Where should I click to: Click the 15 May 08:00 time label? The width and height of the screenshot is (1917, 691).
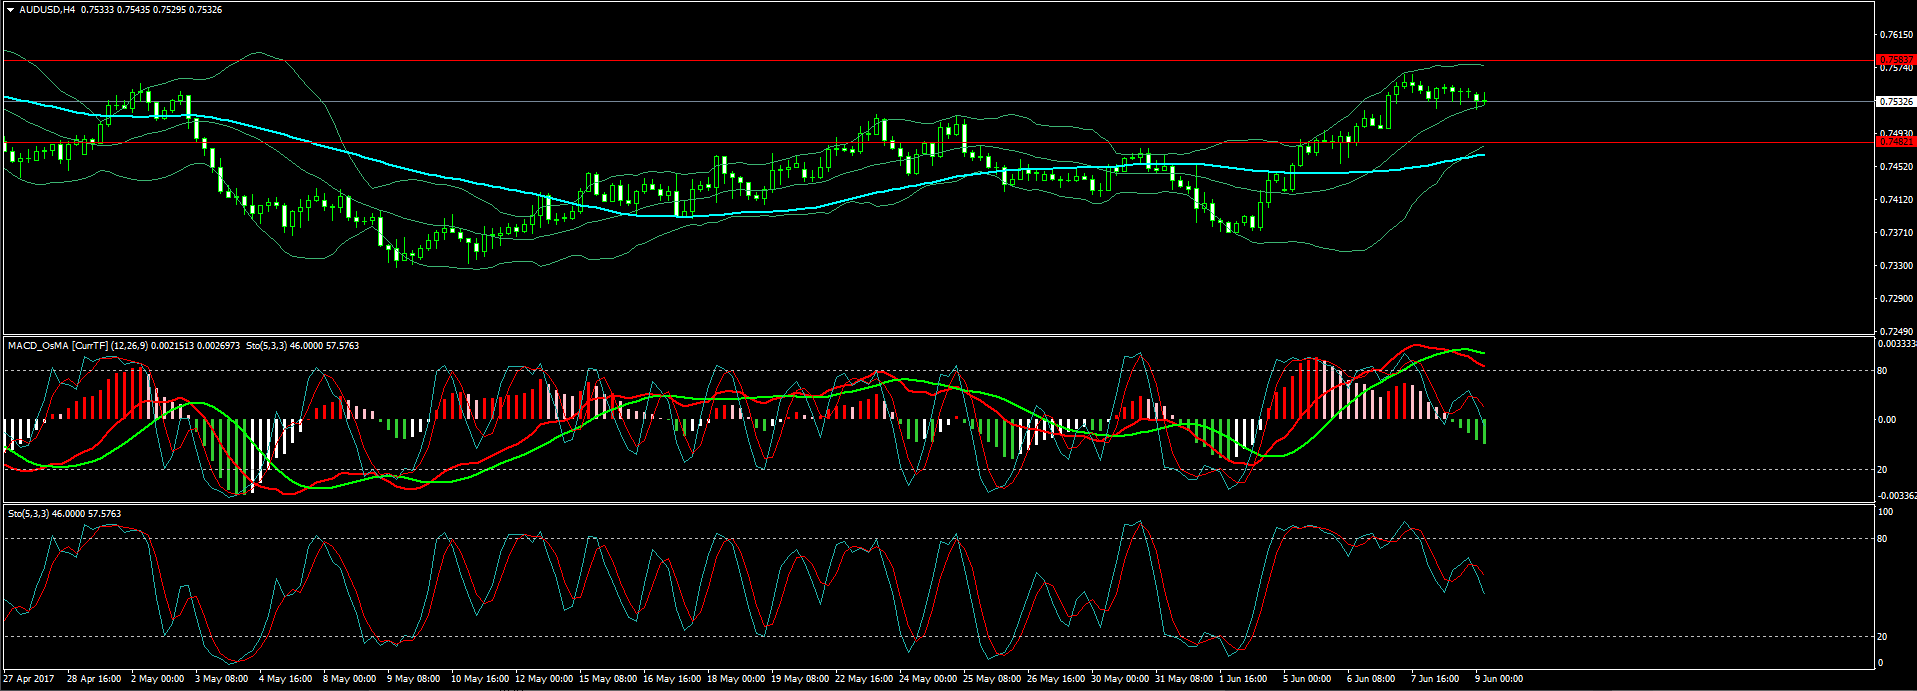608,679
